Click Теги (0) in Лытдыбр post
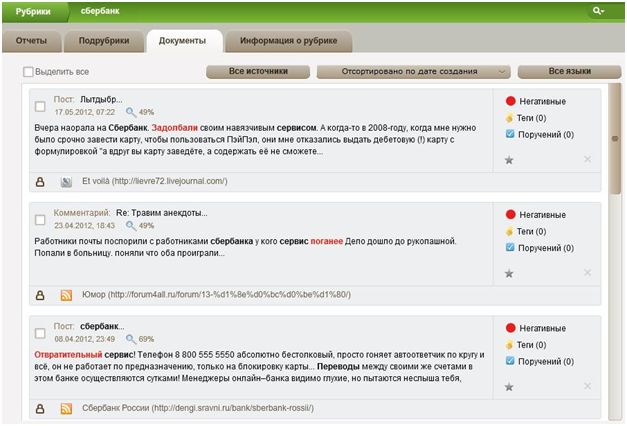Screen dimensions: 627x426 (531, 118)
